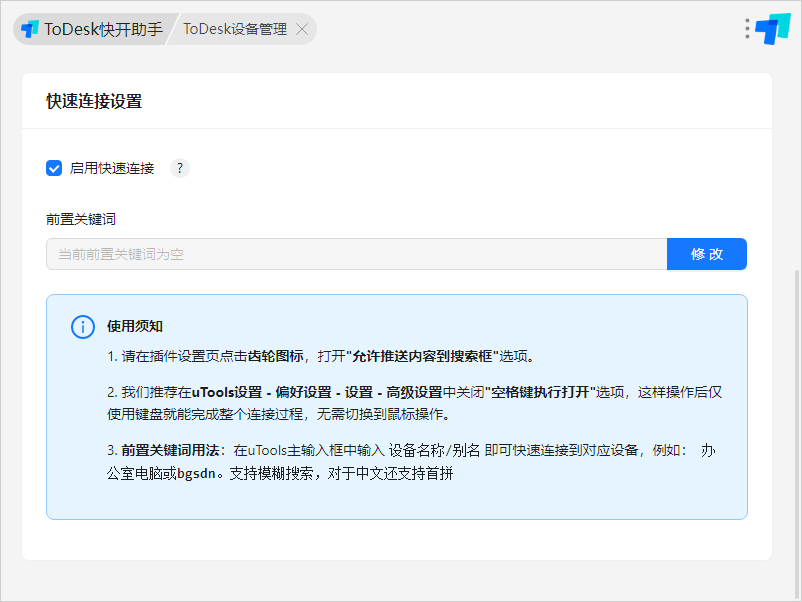Click the info icon beside 使用须知
This screenshot has width=802, height=602.
pyautogui.click(x=83, y=326)
